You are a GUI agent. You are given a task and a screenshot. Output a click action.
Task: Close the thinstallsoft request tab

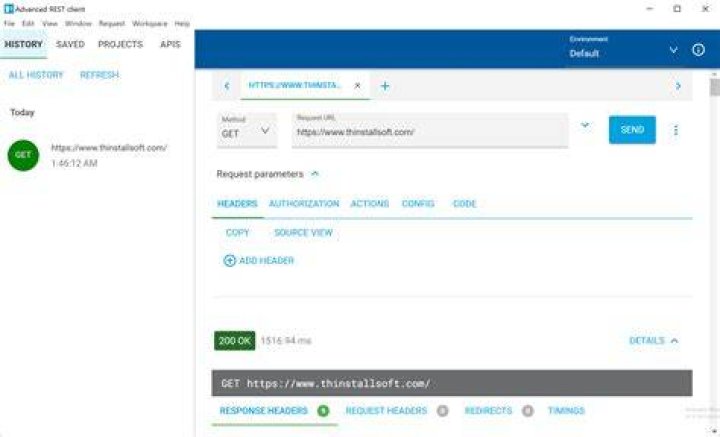coord(358,86)
